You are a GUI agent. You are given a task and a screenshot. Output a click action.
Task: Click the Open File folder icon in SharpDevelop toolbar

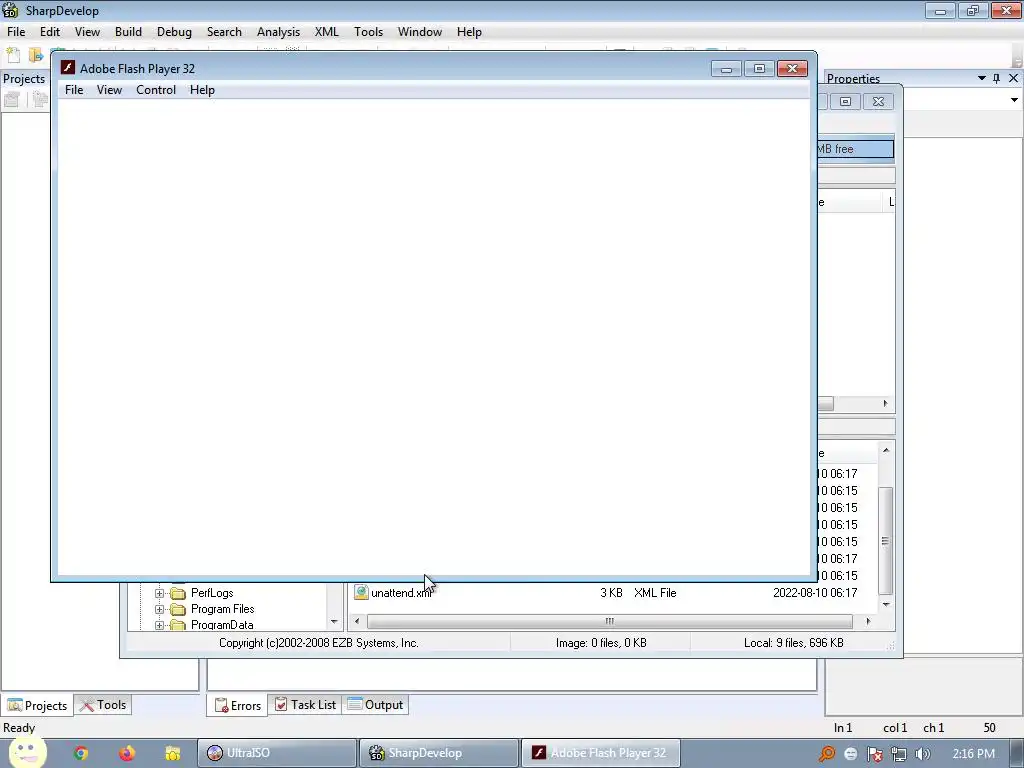36,56
